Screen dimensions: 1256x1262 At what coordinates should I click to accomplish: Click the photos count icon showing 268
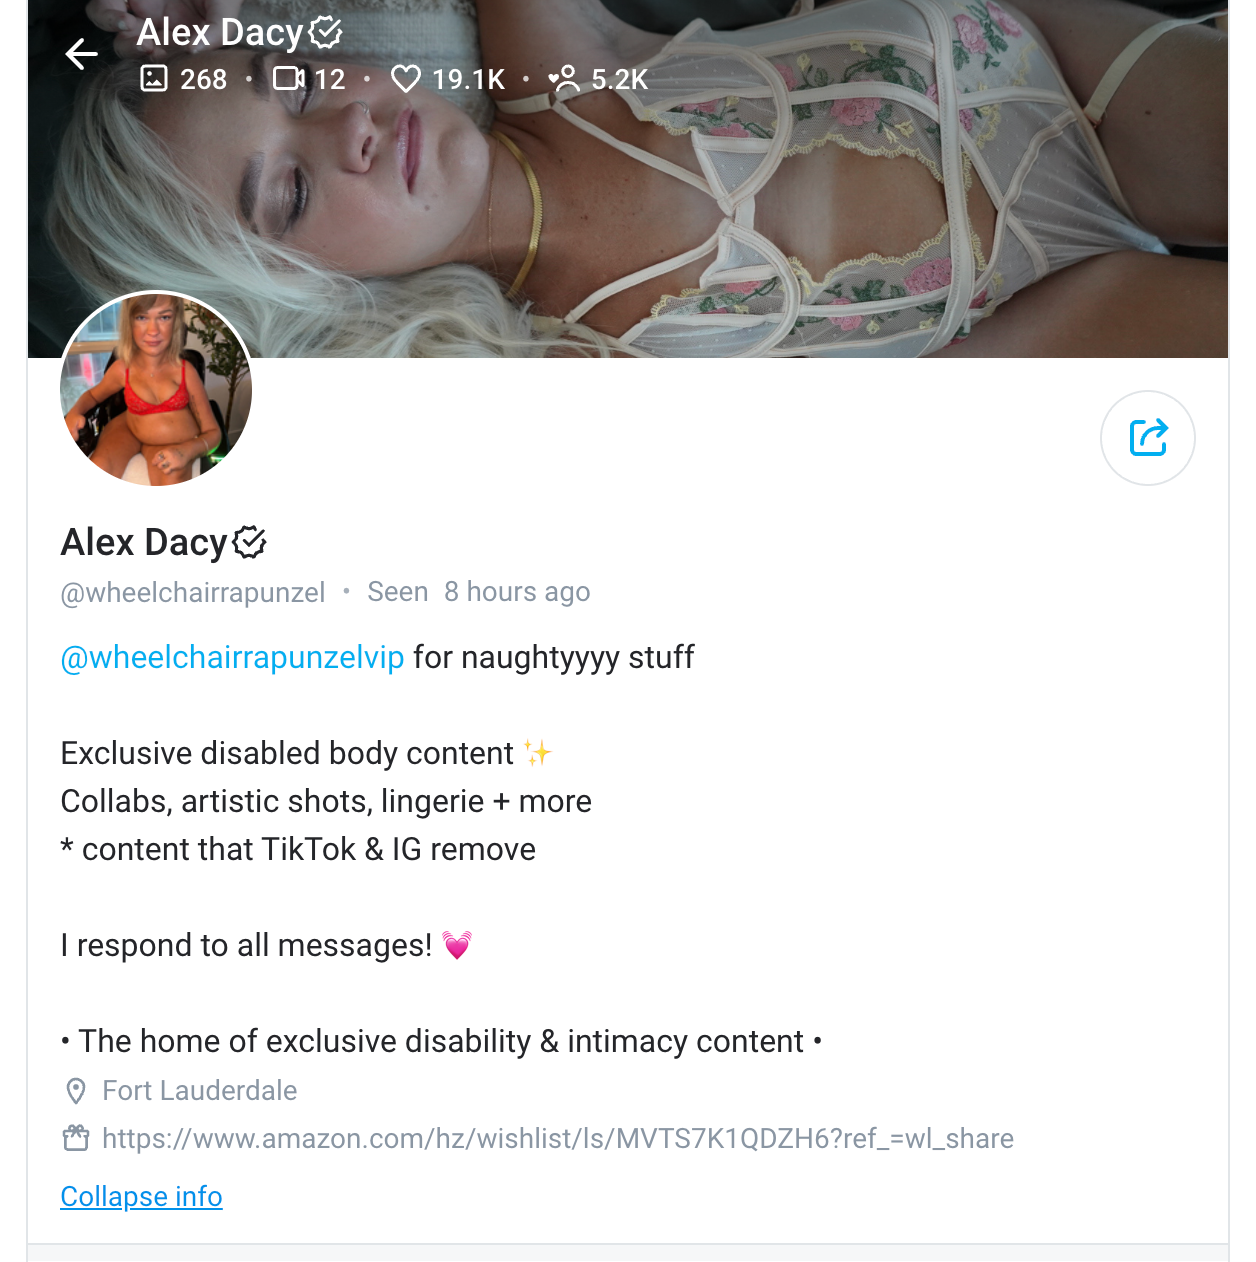[154, 78]
